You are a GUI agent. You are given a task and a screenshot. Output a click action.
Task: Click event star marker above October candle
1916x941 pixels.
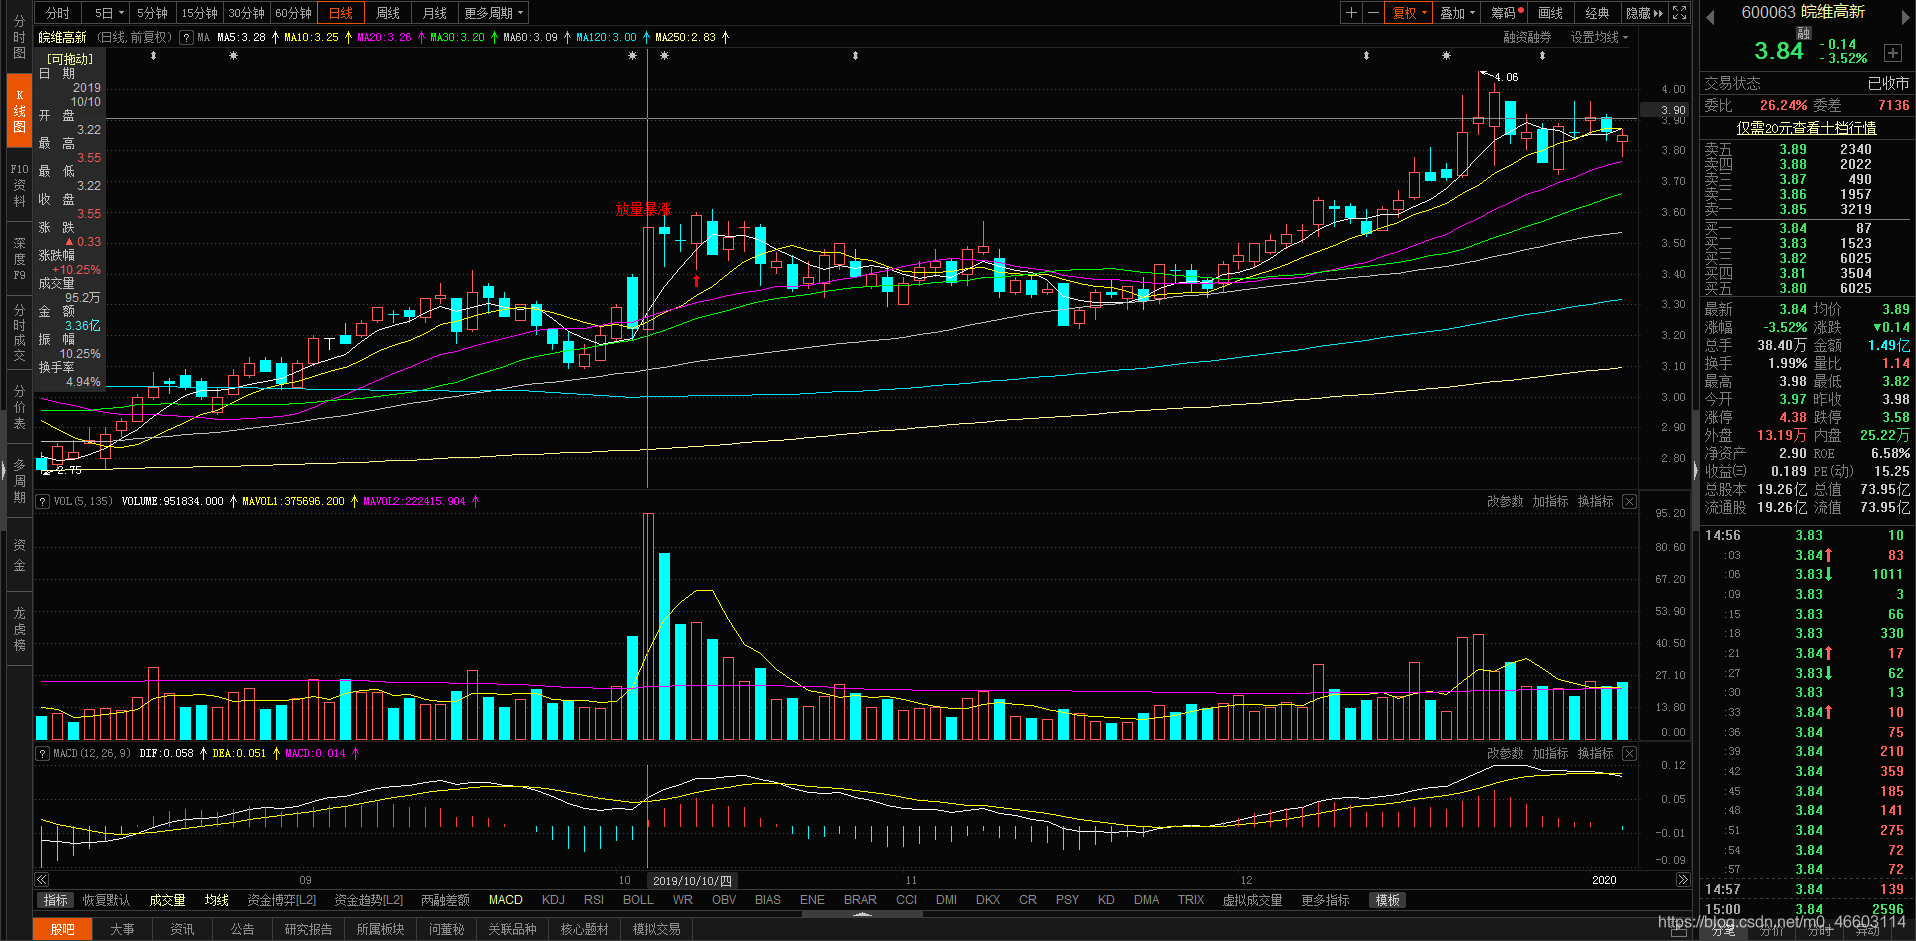[632, 56]
